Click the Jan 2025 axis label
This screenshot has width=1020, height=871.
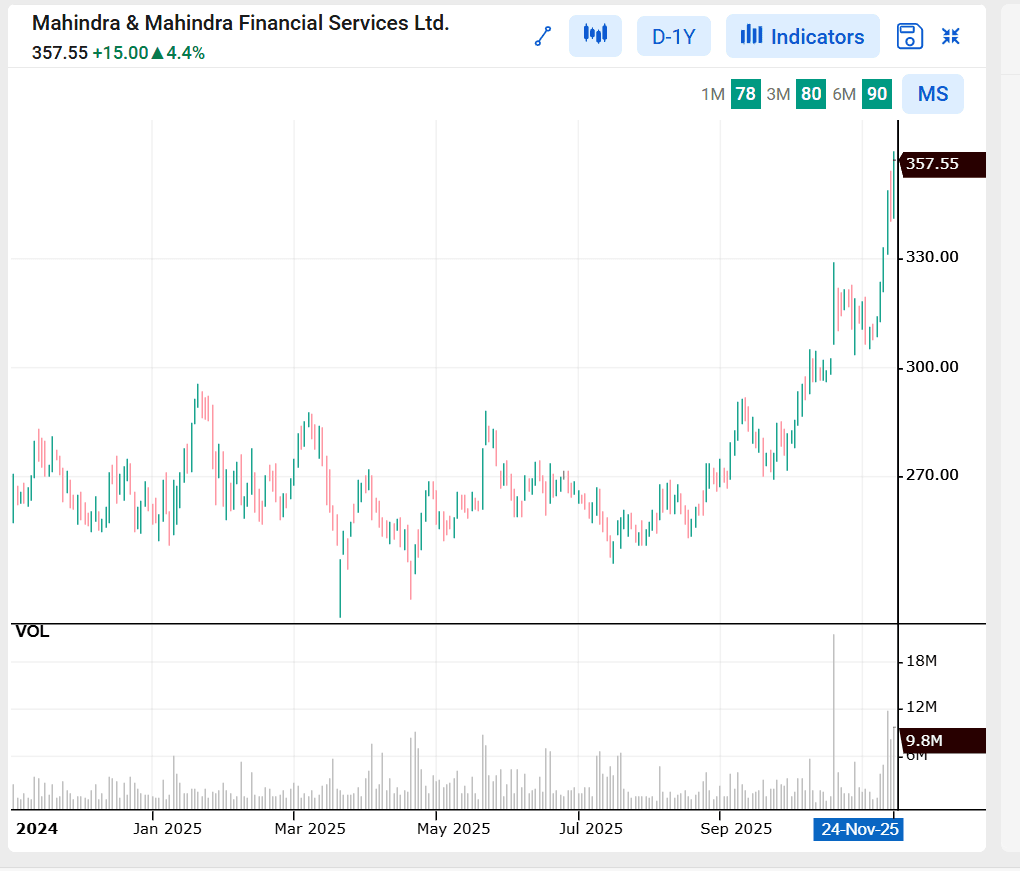(167, 829)
